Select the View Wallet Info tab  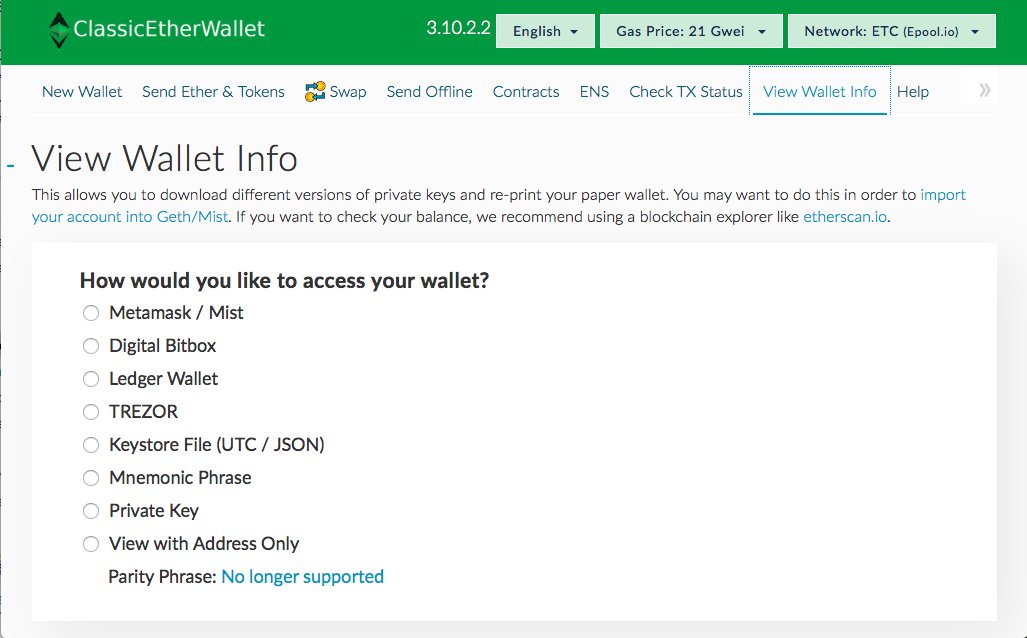click(819, 92)
